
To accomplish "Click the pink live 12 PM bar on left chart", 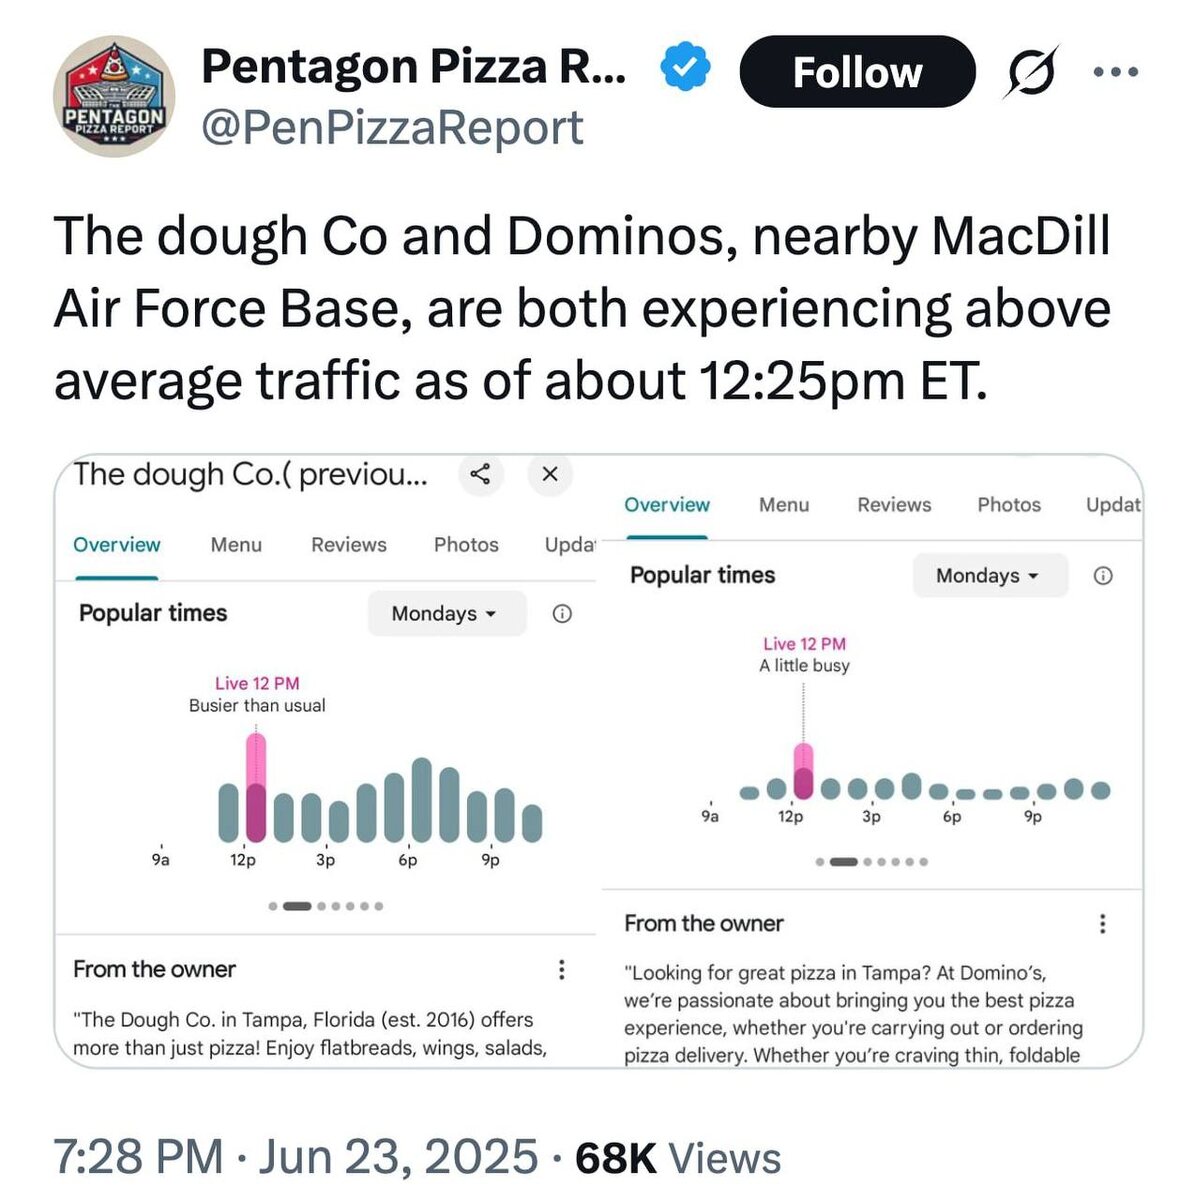I will (256, 787).
